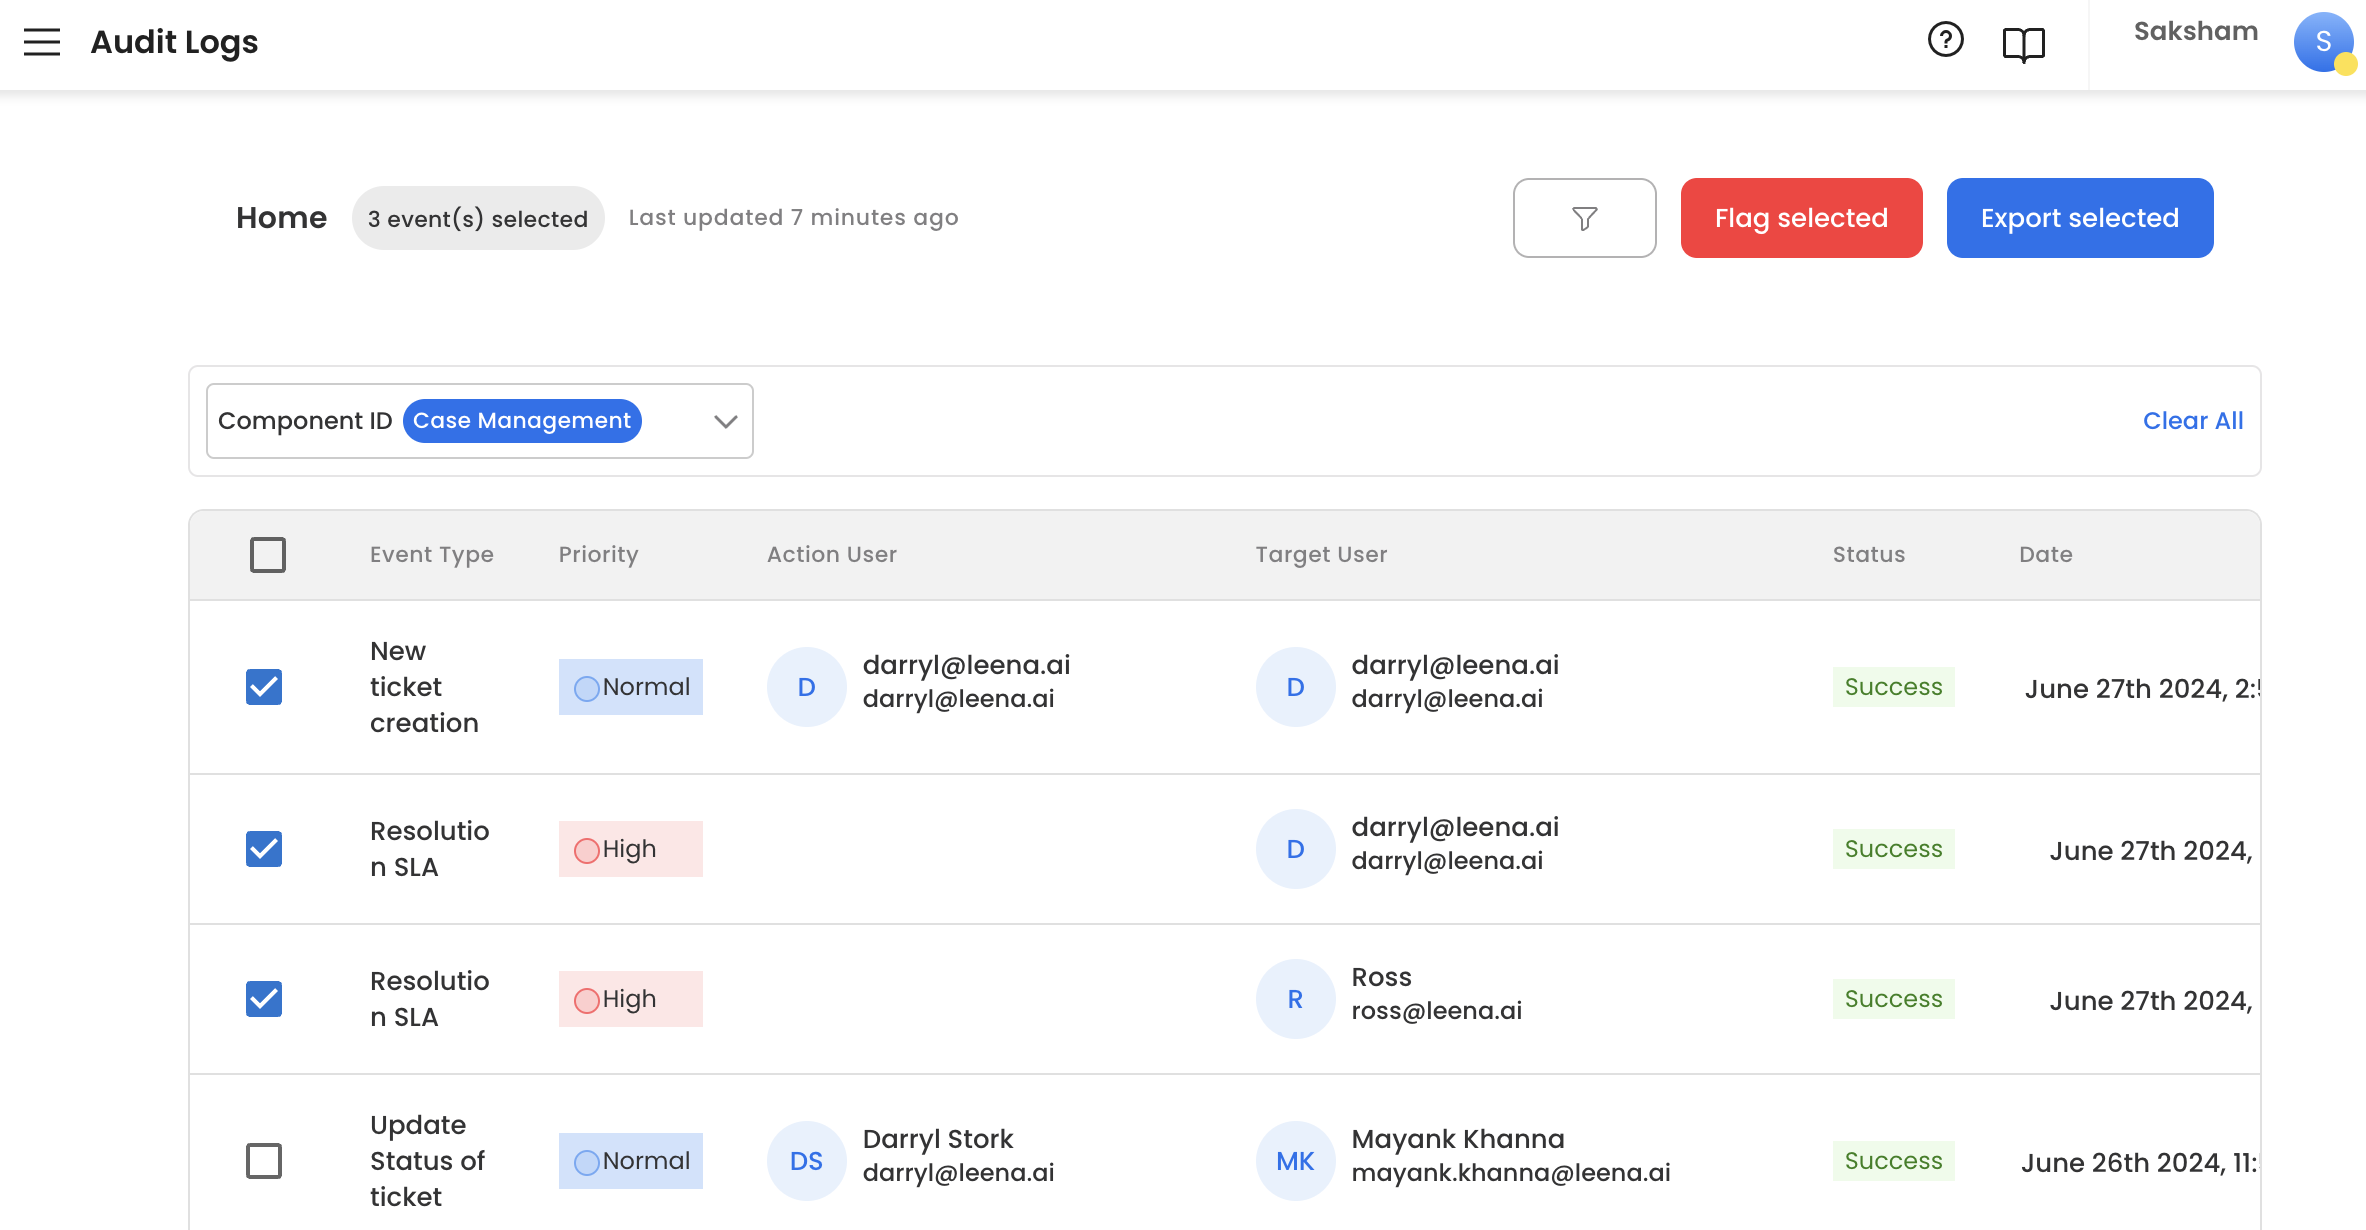Click the High priority badge for Ross's row
The height and width of the screenshot is (1230, 2366).
point(630,999)
